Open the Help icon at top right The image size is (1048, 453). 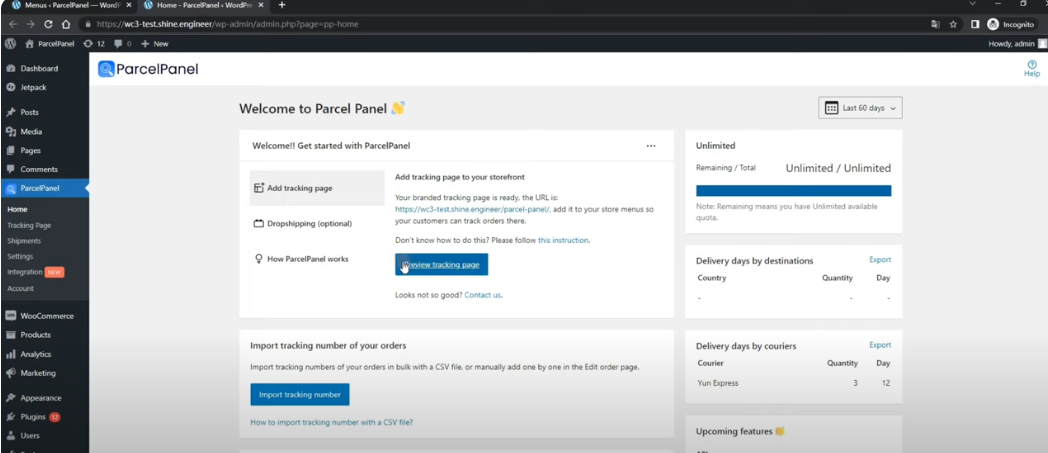(1032, 68)
